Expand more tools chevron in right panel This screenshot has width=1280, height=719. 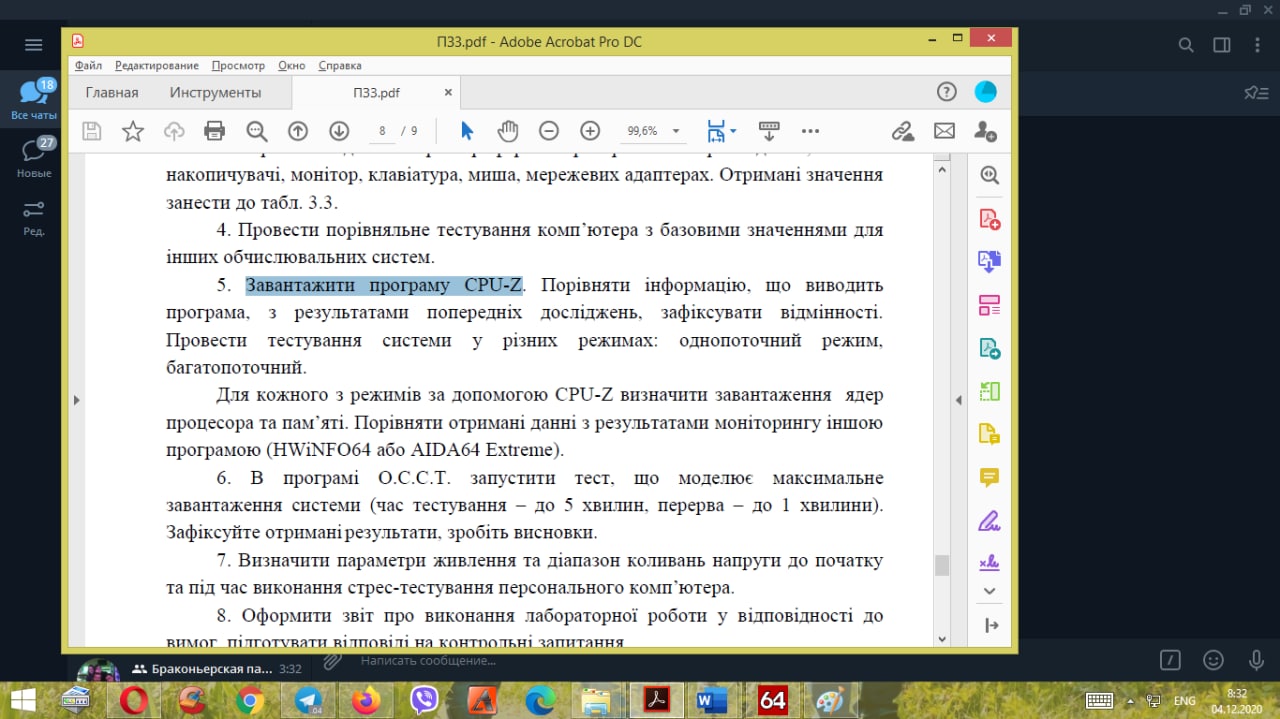tap(990, 591)
